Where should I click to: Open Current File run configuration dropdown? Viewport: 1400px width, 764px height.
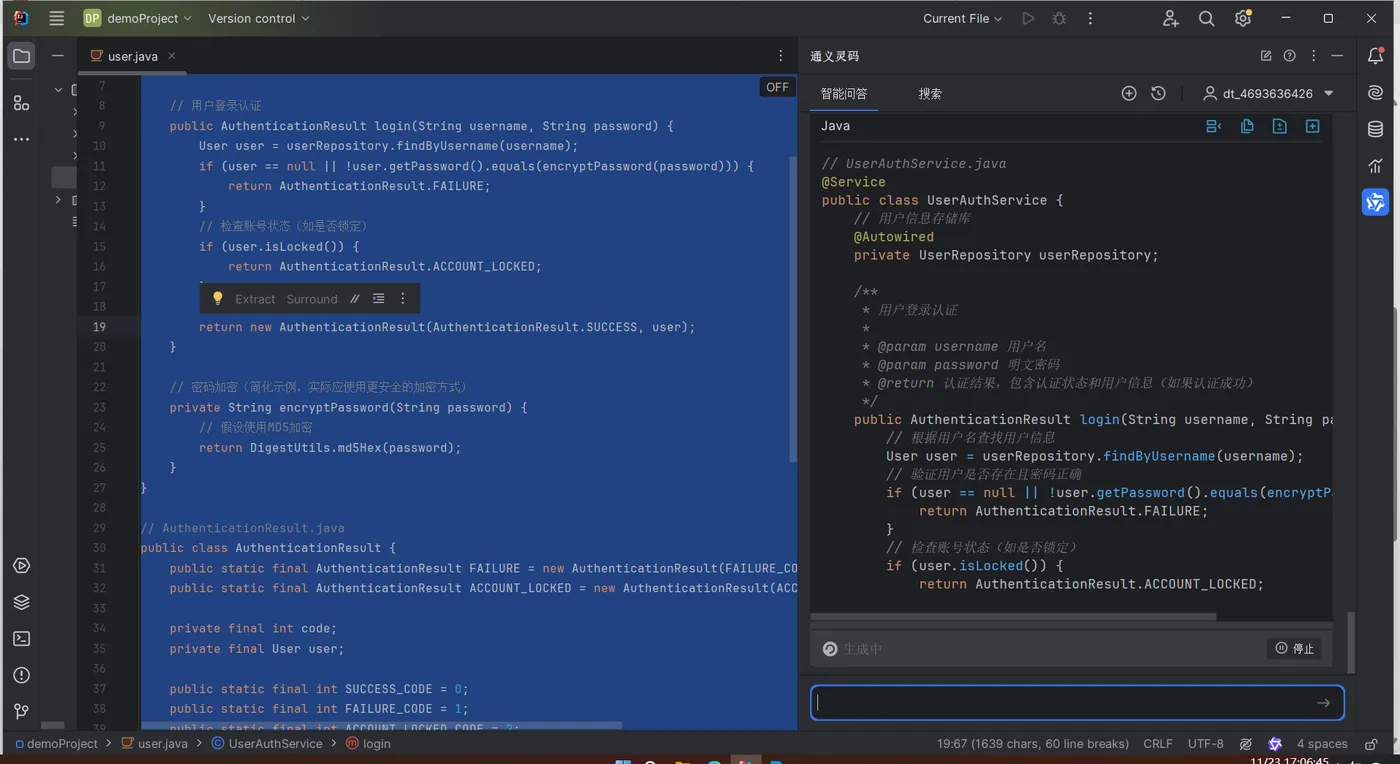point(962,18)
